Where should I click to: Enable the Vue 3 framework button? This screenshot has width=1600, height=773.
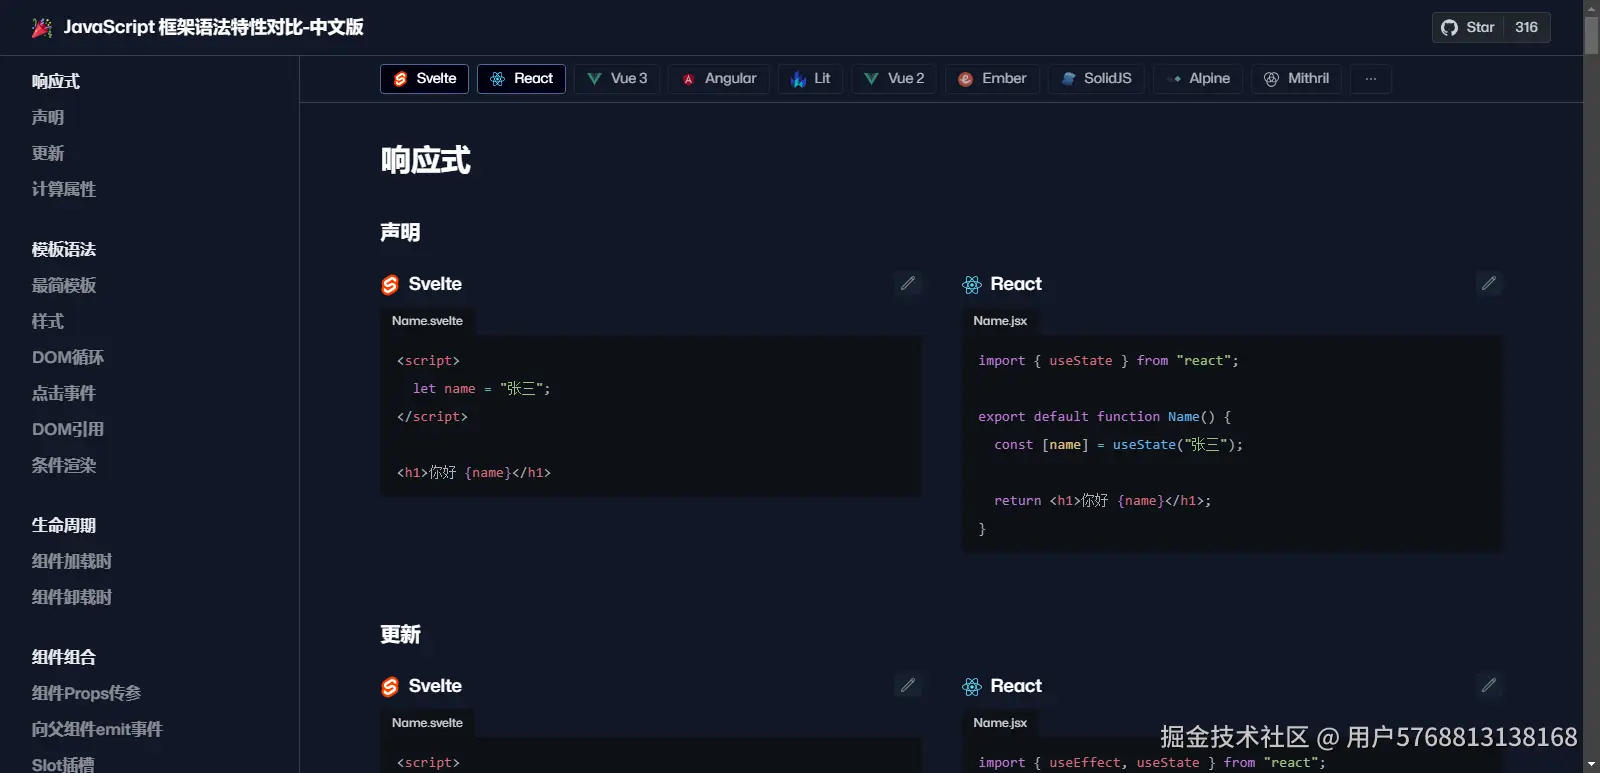617,79
